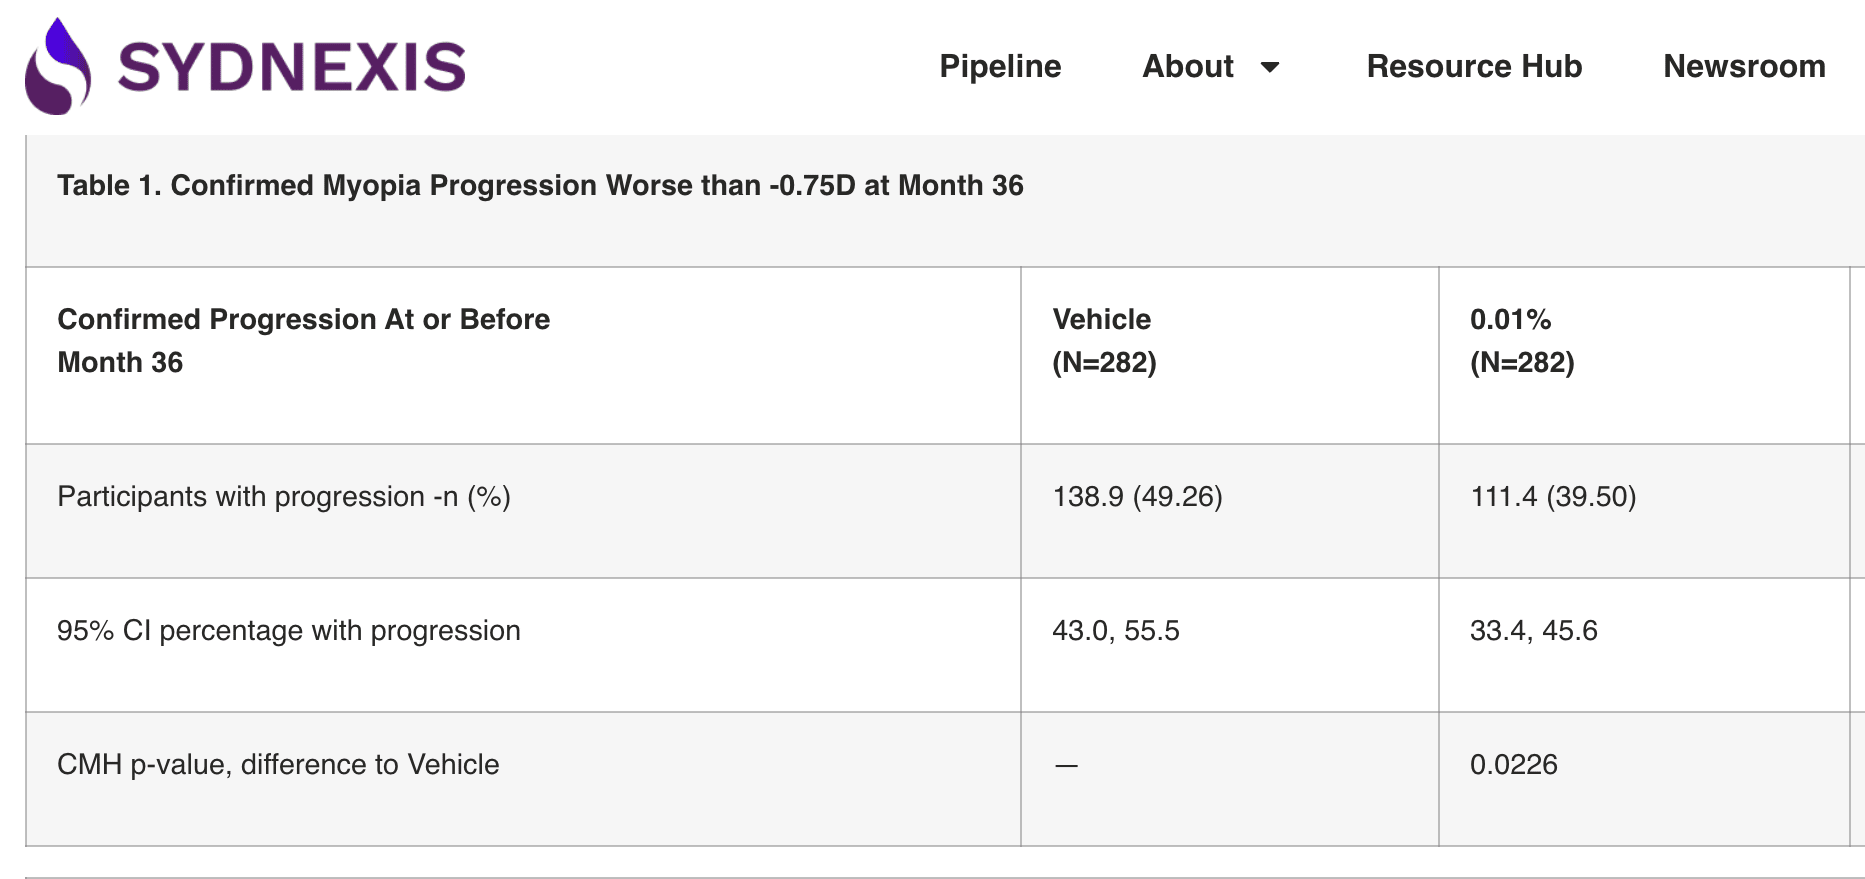The width and height of the screenshot is (1865, 879).
Task: Click the 0.0226 p-value cell
Action: click(x=1513, y=764)
